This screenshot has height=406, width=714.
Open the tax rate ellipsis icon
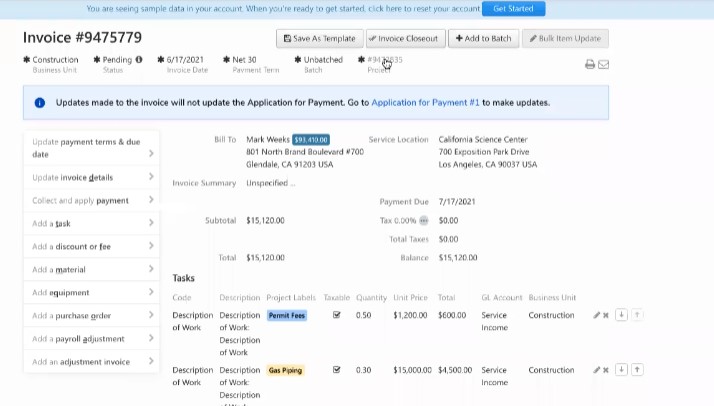pos(423,221)
